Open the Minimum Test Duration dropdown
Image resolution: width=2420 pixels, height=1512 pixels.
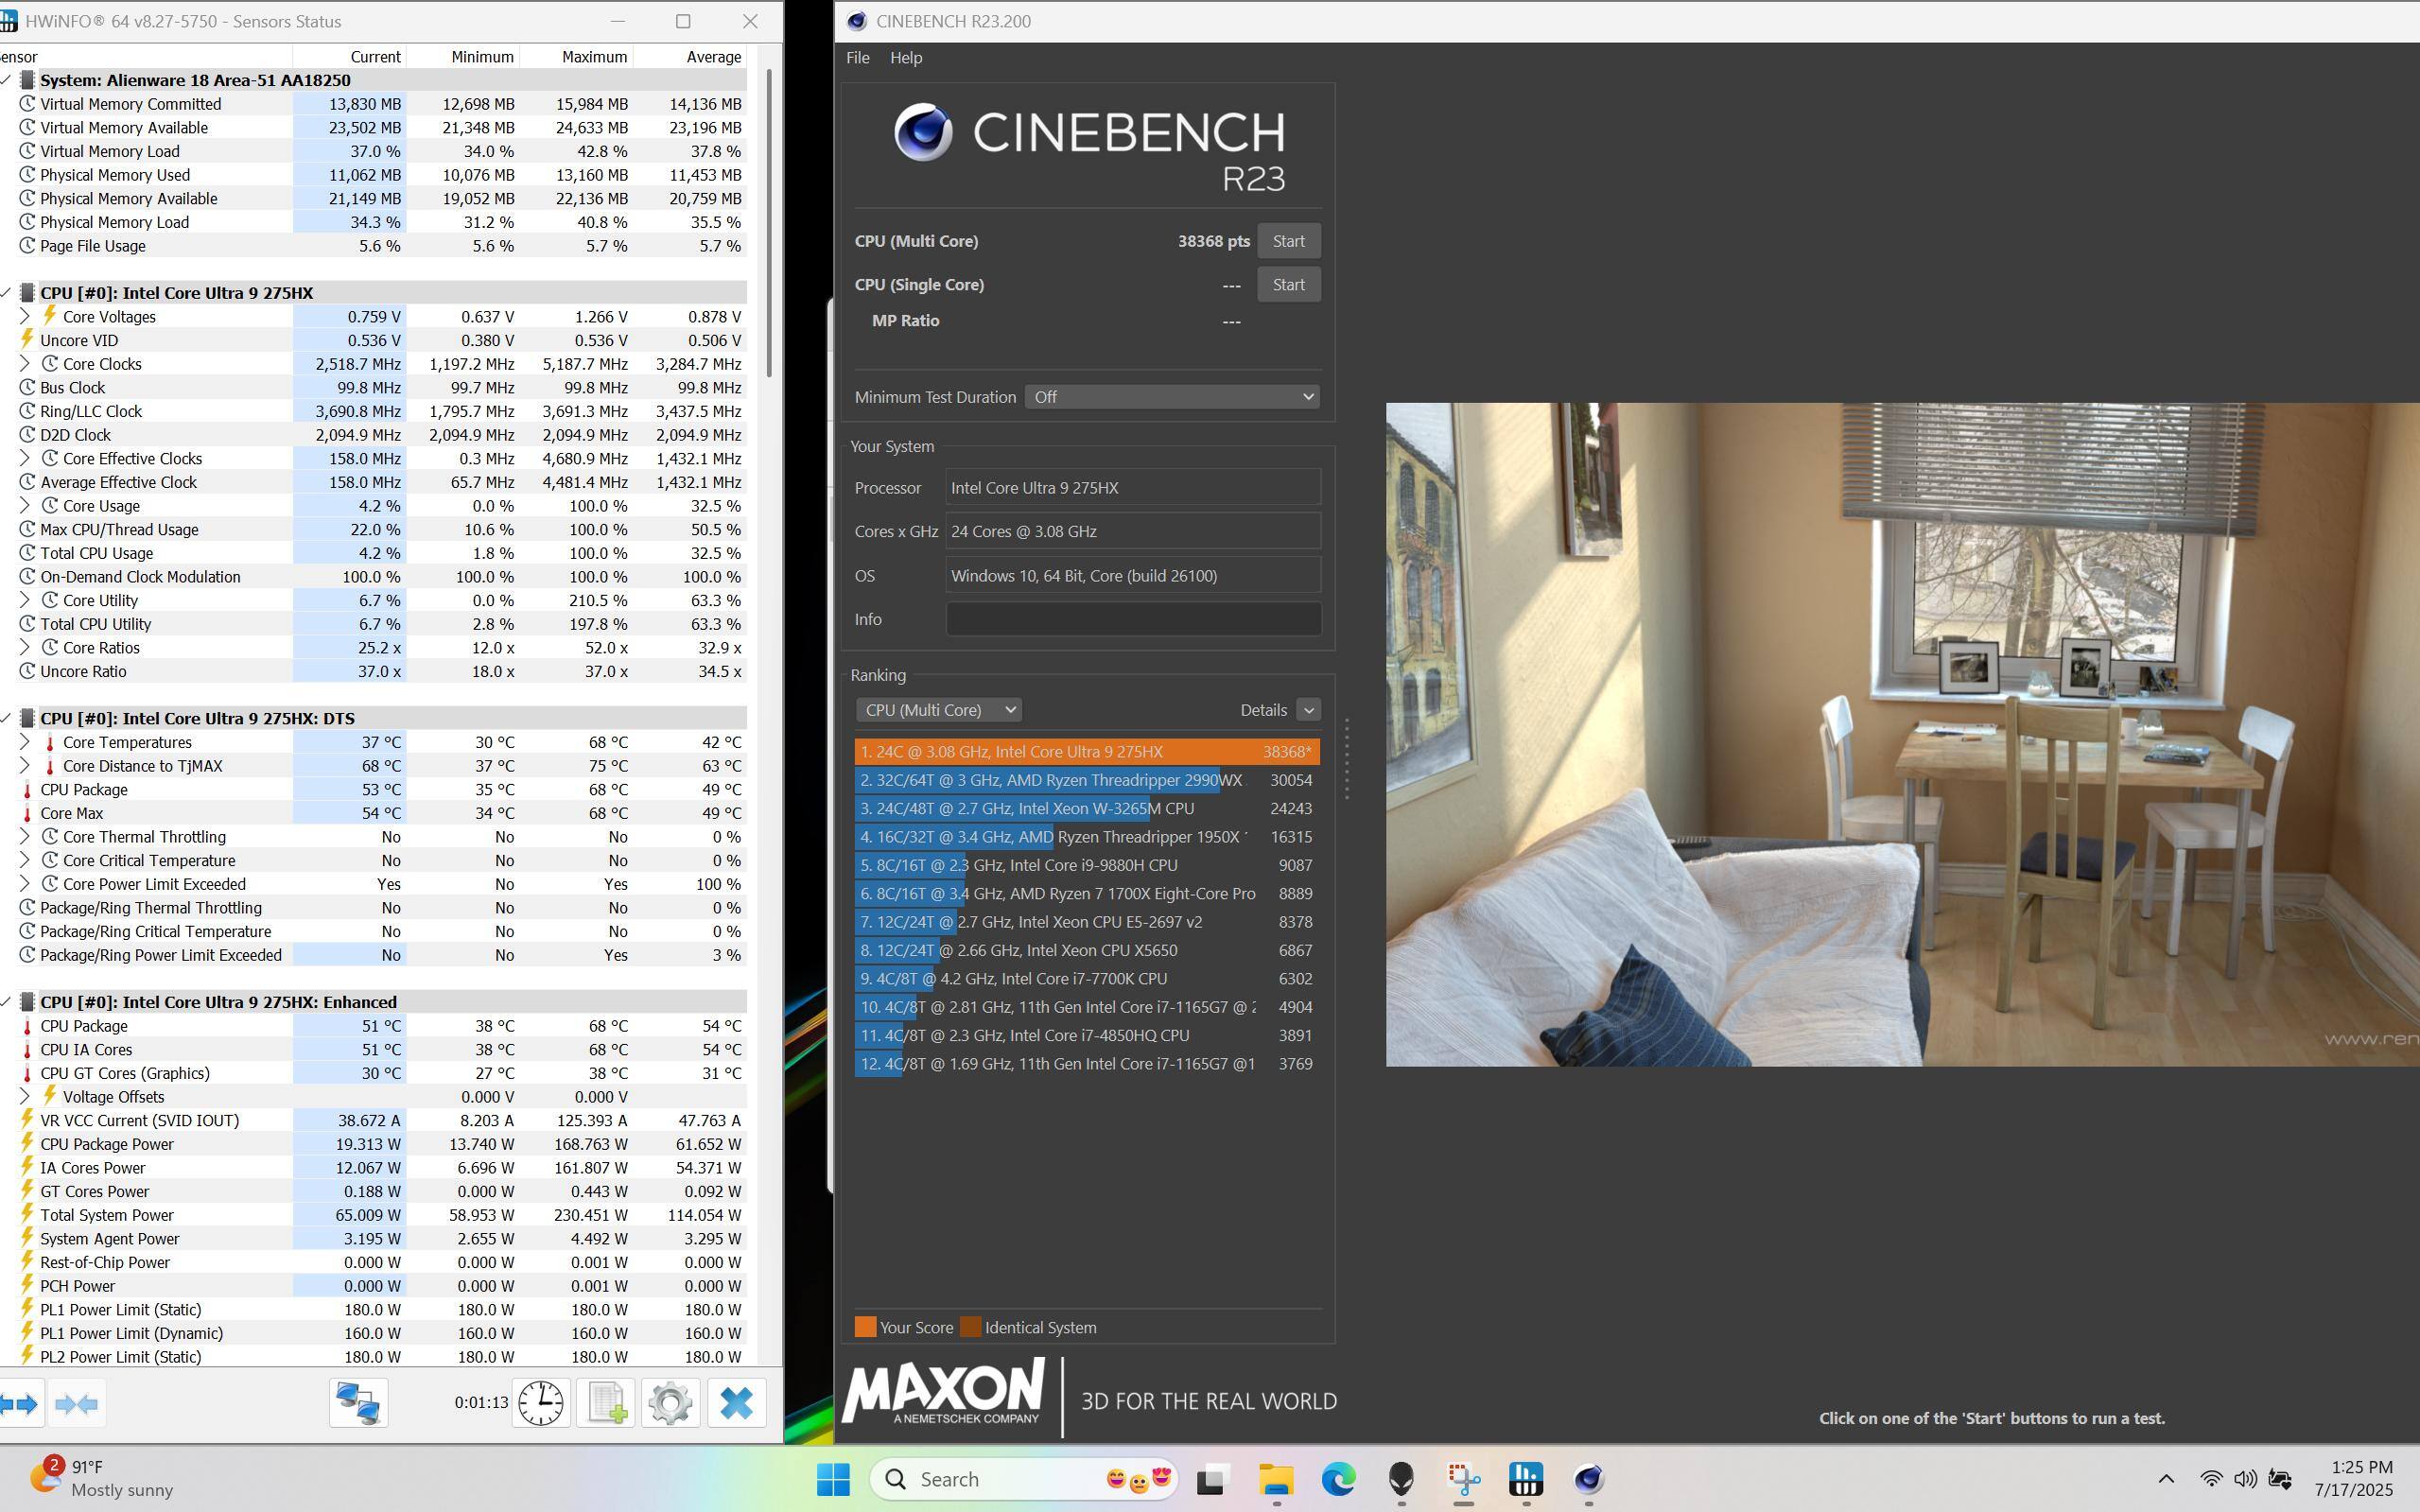click(x=1171, y=397)
